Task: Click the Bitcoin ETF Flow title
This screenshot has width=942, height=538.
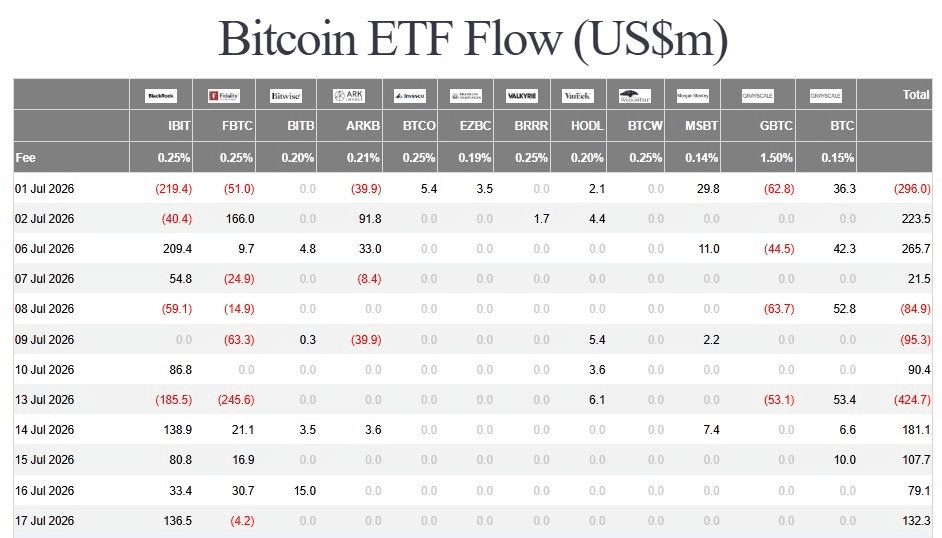Action: coord(473,38)
